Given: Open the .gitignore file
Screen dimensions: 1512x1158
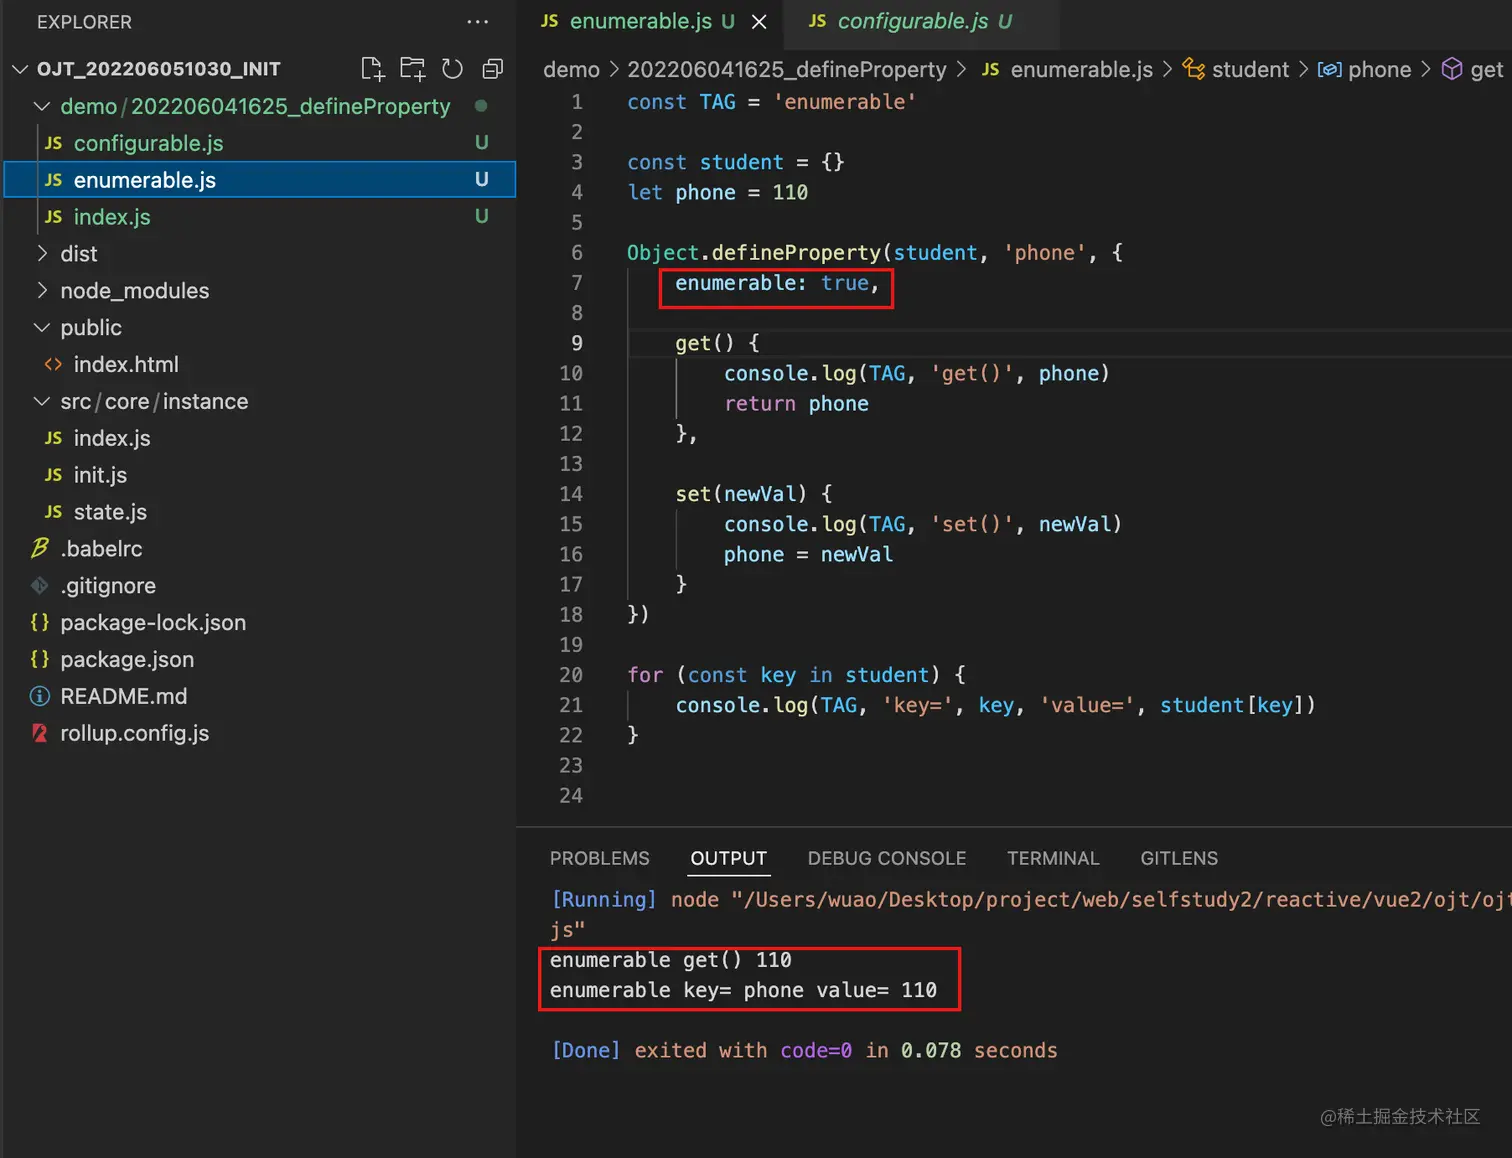Looking at the screenshot, I should (x=260, y=586).
